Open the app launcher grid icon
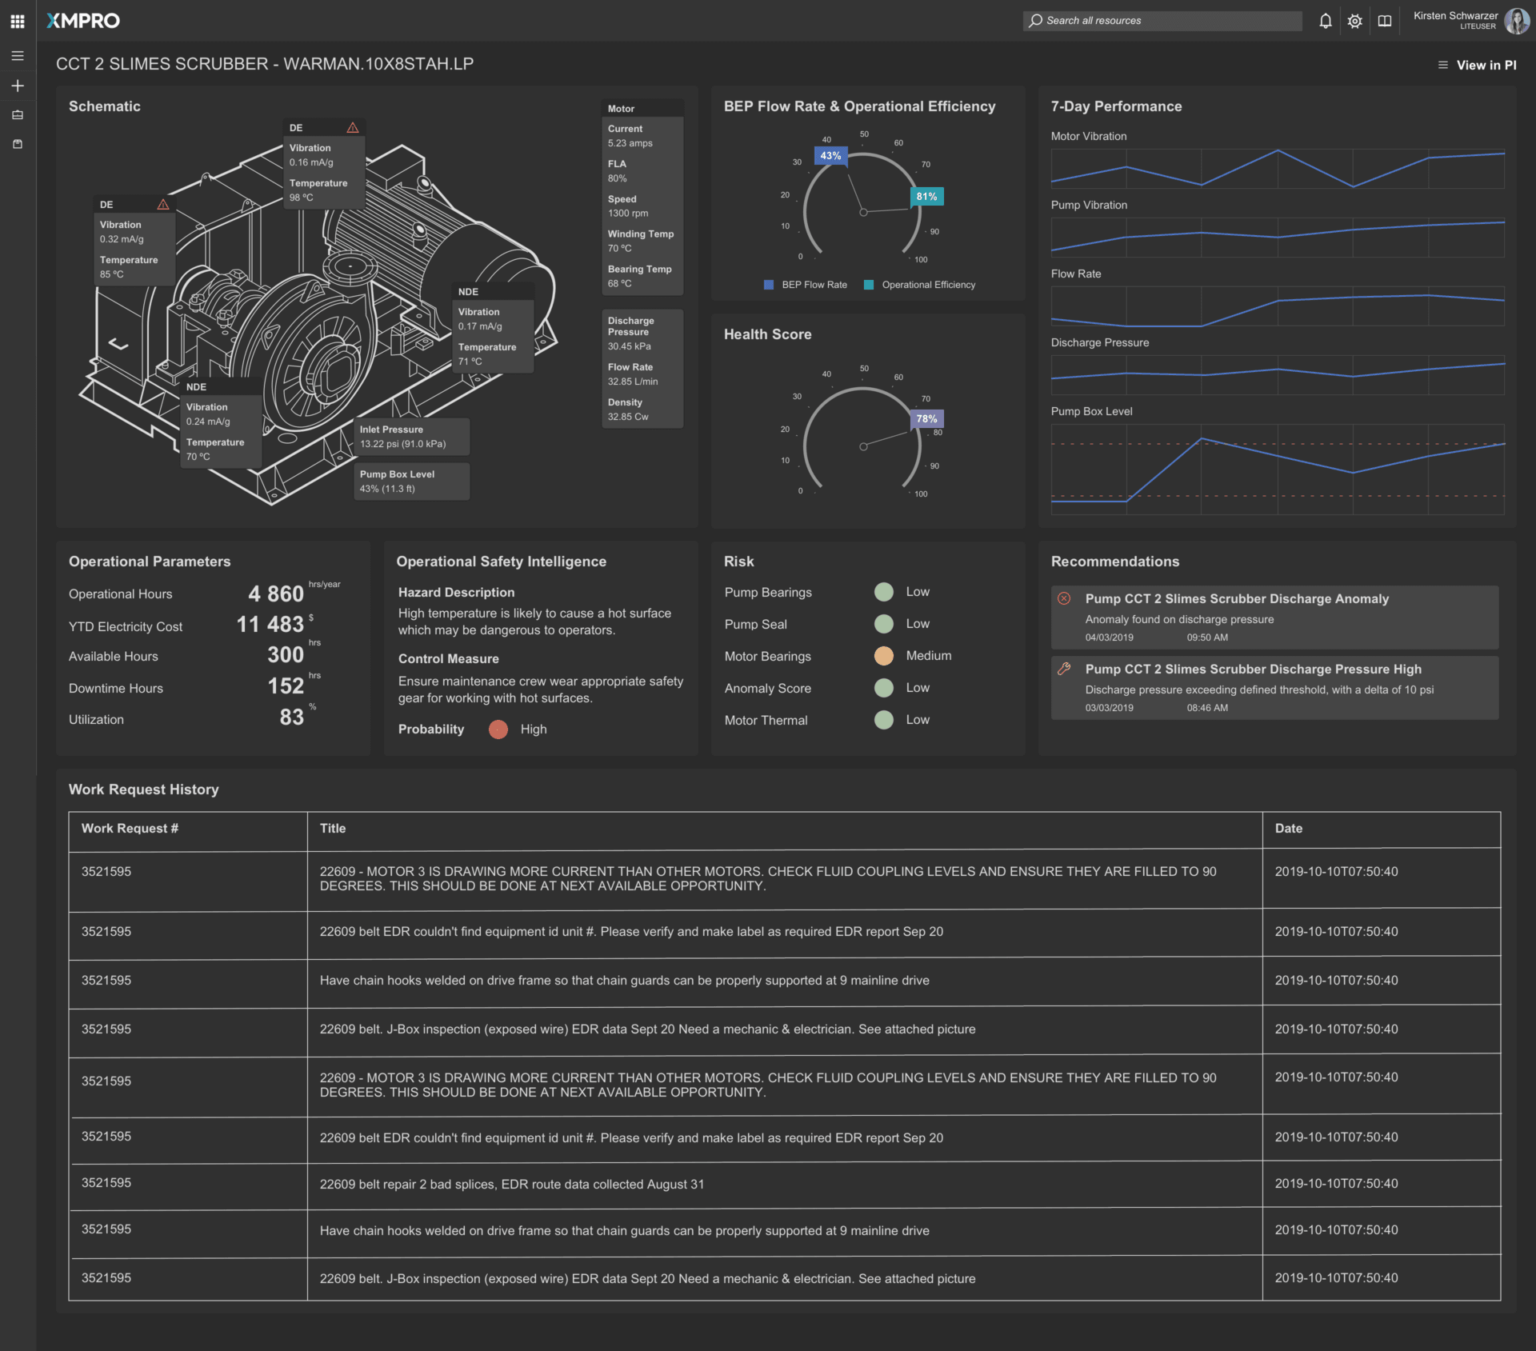This screenshot has width=1536, height=1351. pyautogui.click(x=17, y=21)
